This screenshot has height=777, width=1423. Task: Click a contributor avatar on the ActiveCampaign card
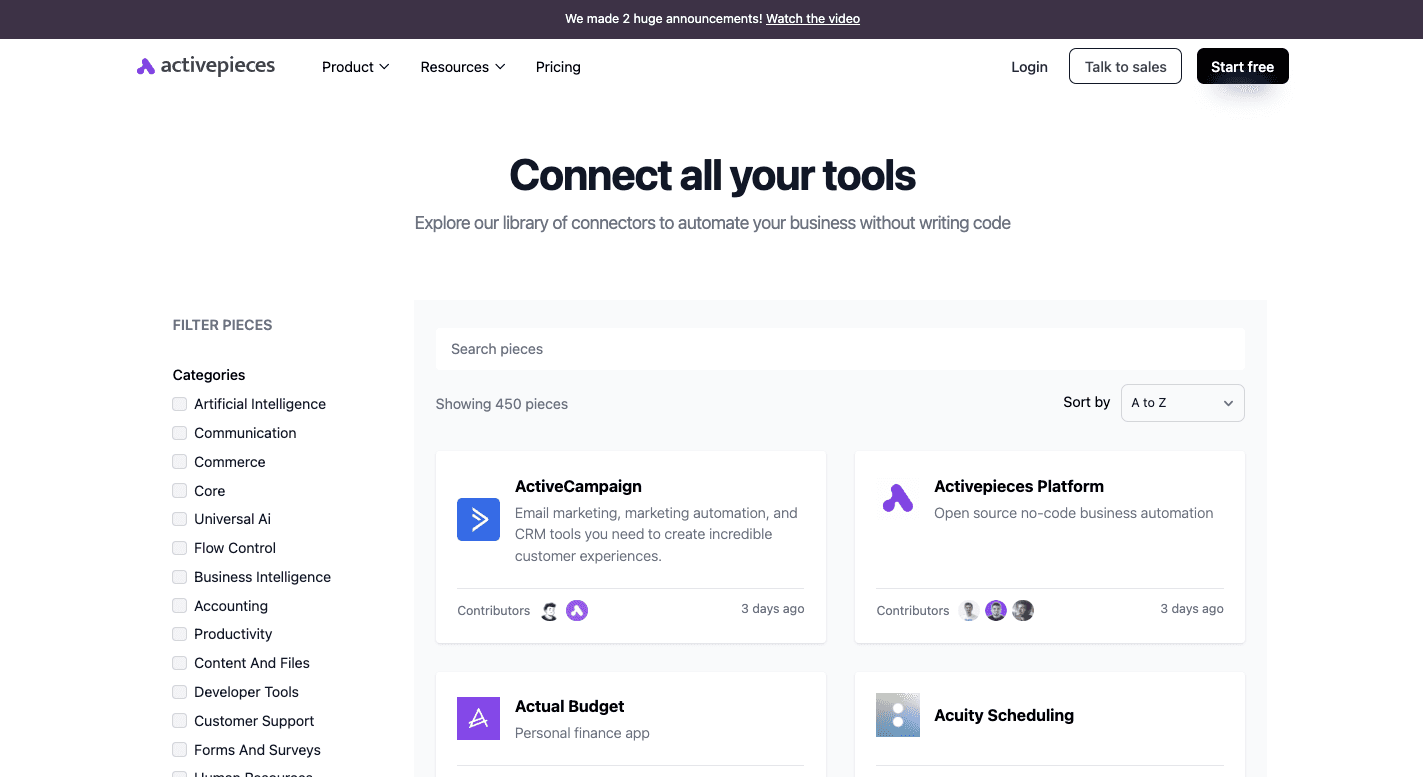coord(549,611)
